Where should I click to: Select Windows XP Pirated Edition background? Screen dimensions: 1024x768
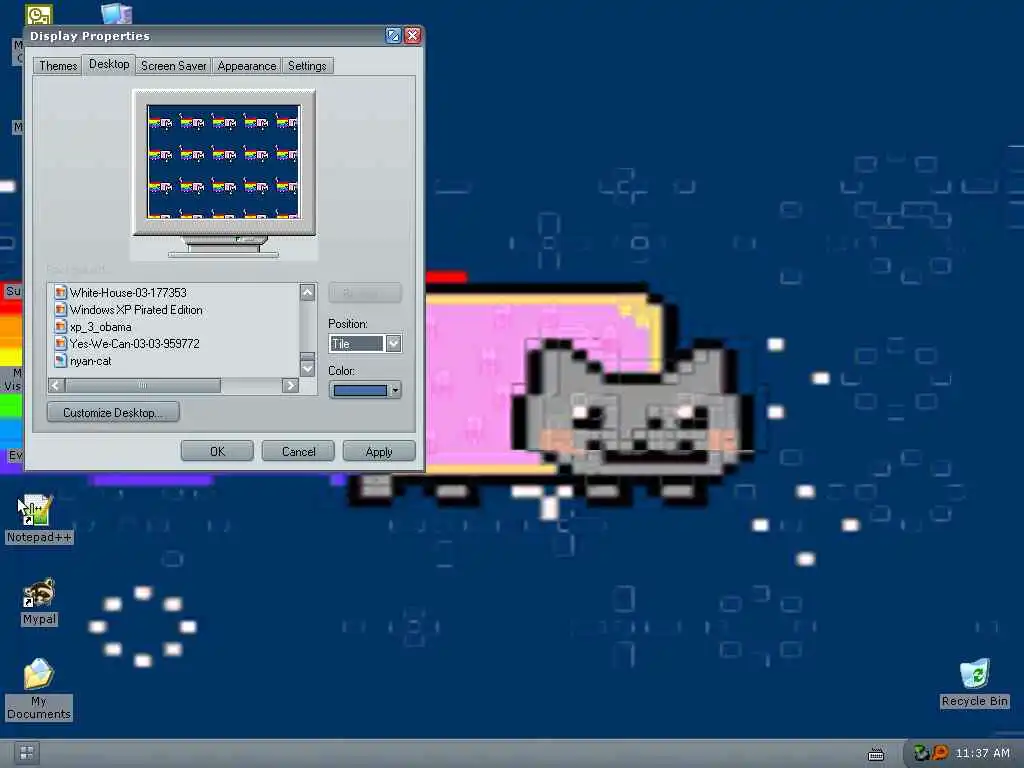[136, 310]
